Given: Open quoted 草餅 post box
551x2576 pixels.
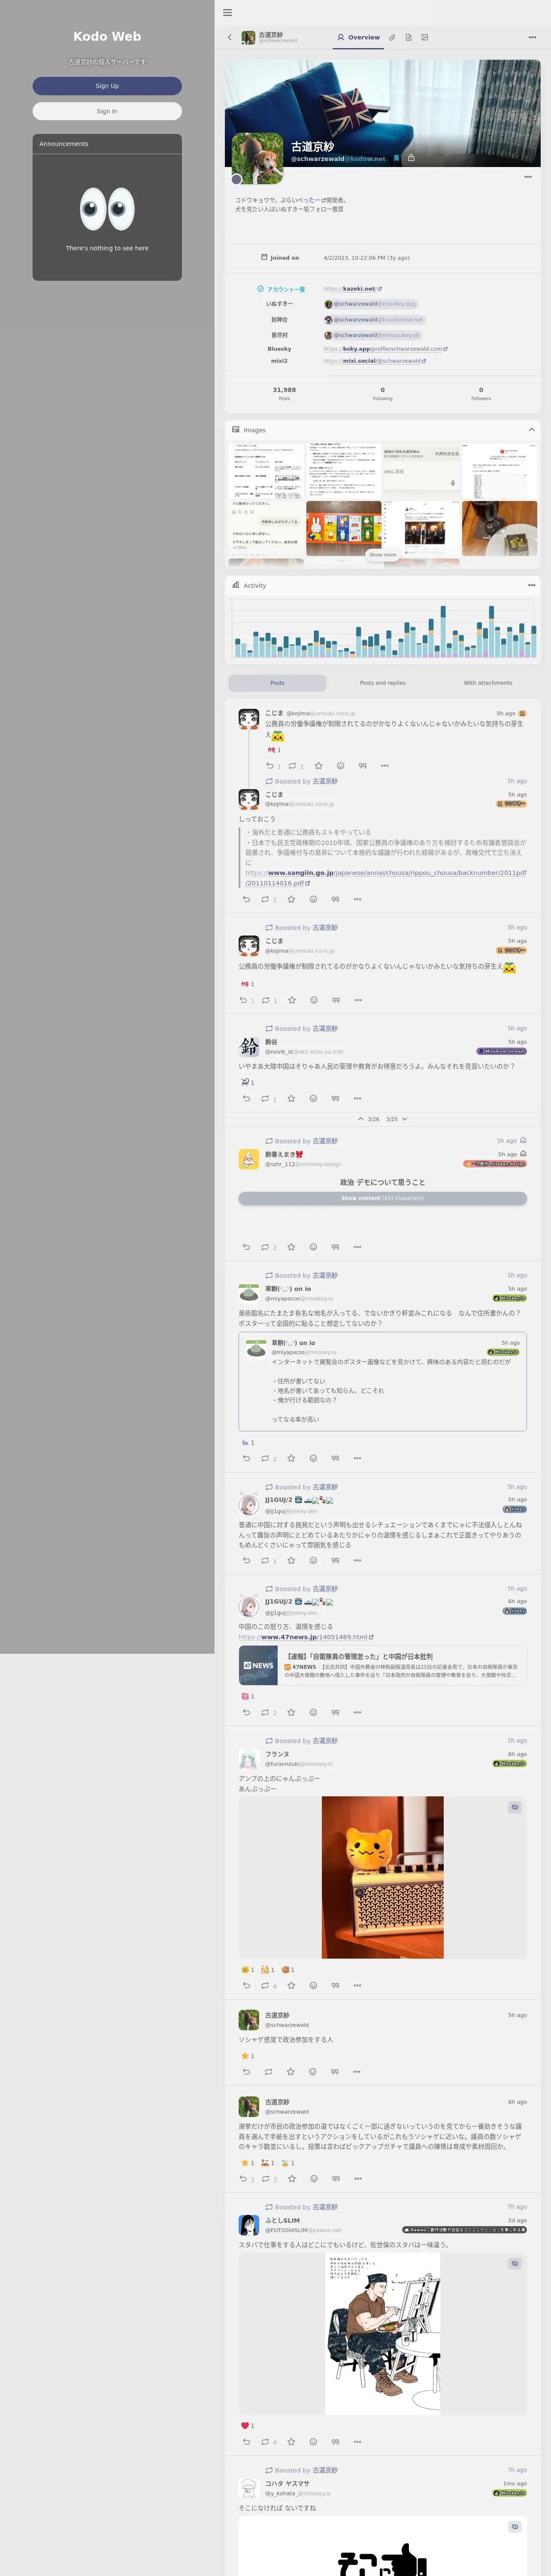Looking at the screenshot, I should pos(383,1382).
